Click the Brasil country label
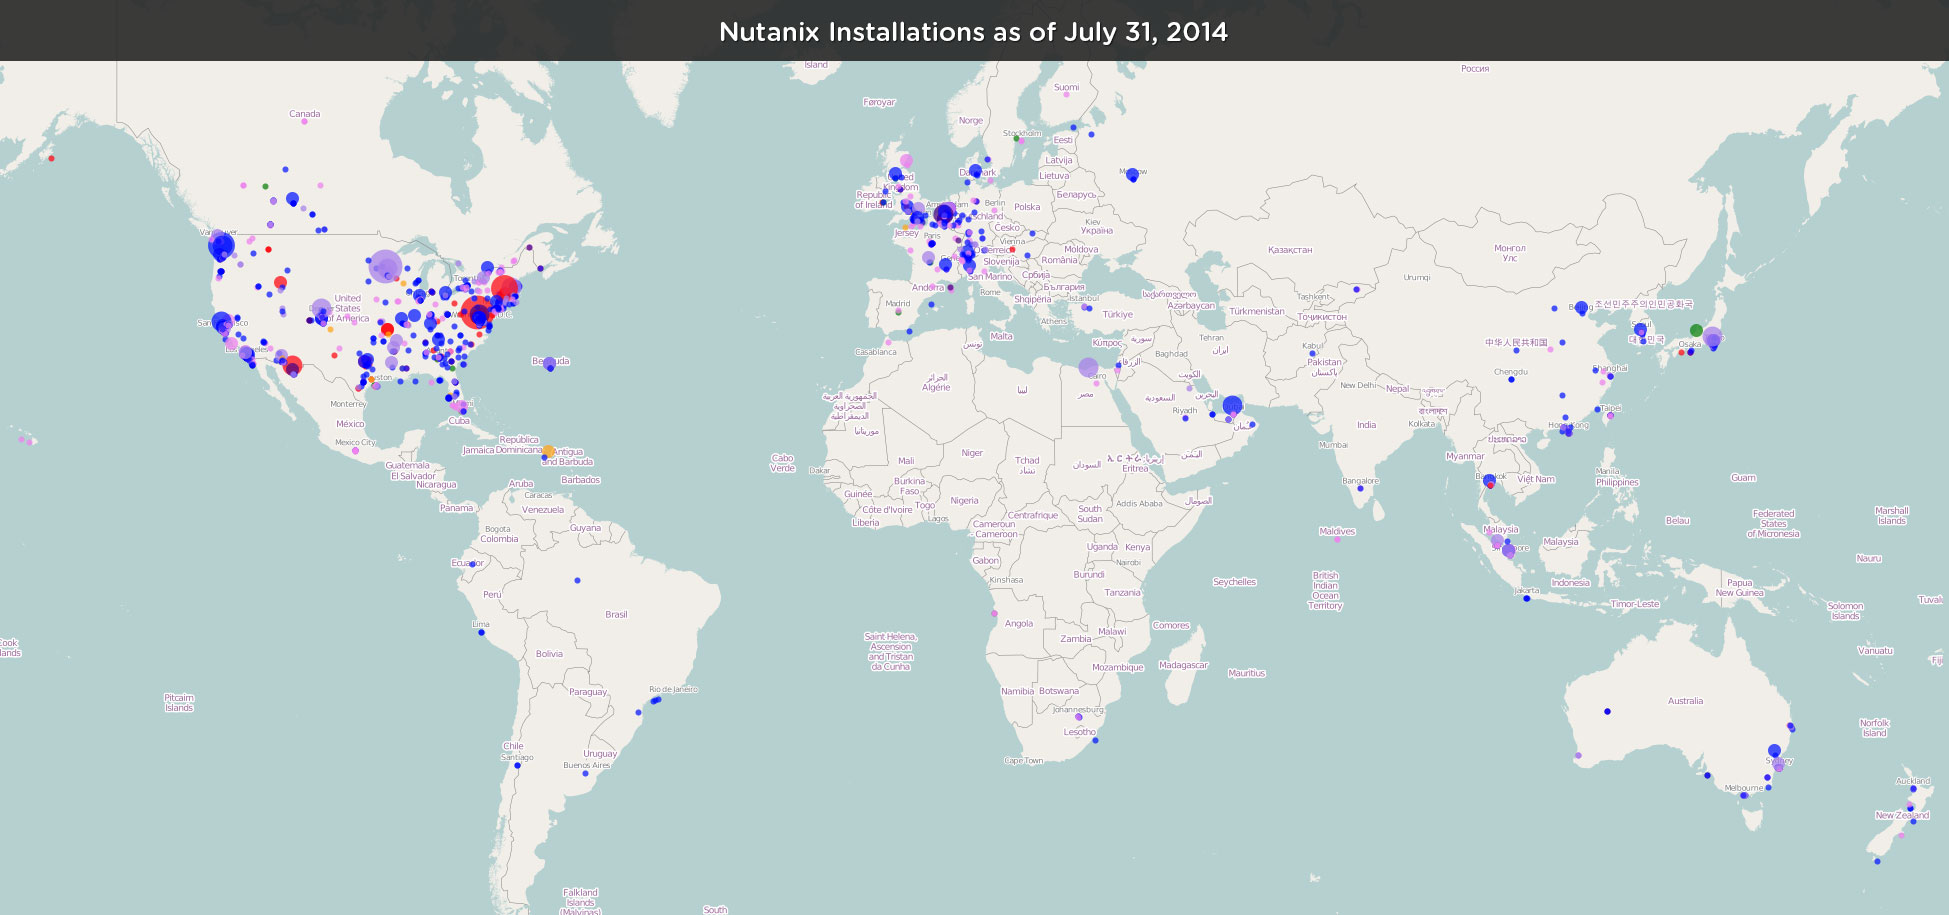The height and width of the screenshot is (915, 1949). point(616,615)
